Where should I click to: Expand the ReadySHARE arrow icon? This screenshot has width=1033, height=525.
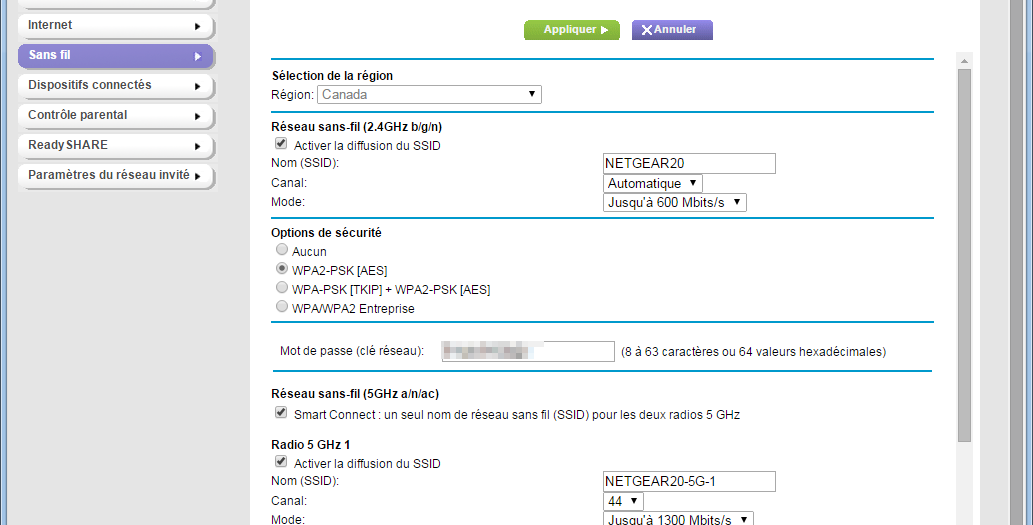198,146
